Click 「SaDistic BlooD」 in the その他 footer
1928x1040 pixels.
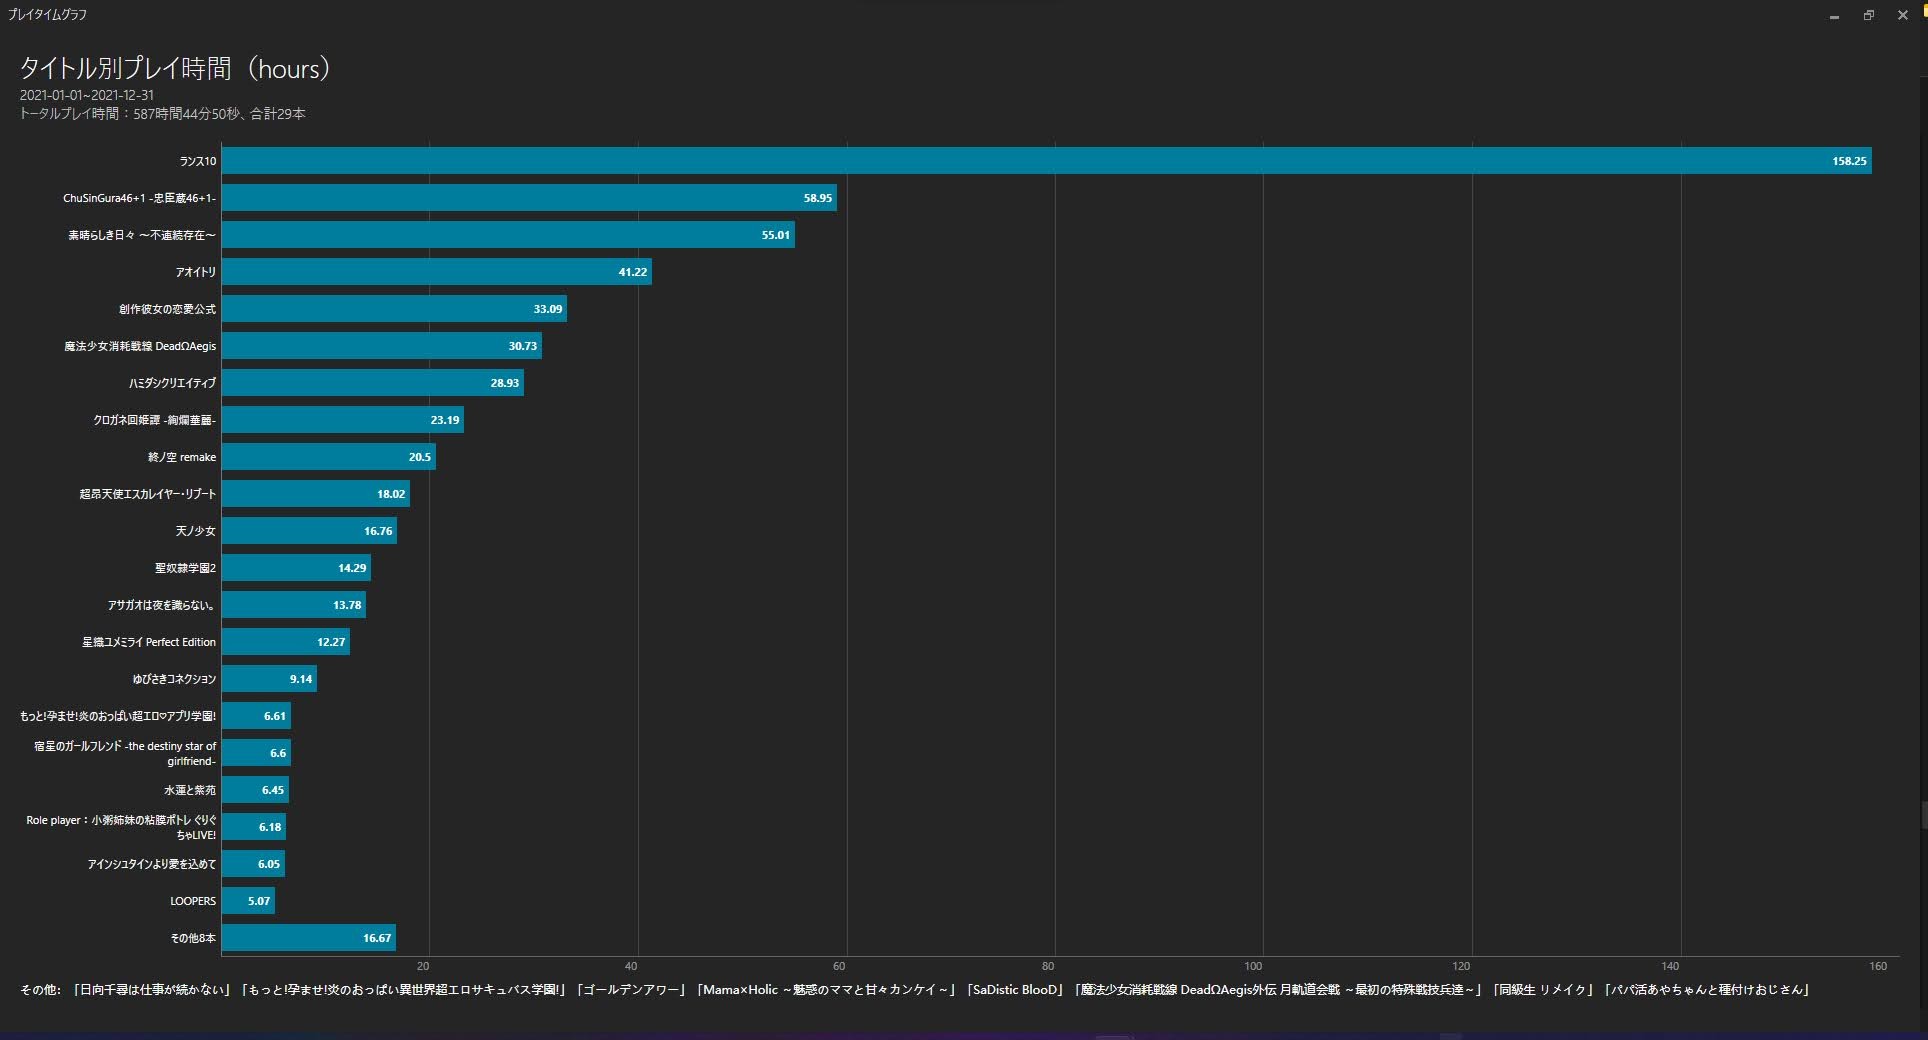coord(1015,990)
